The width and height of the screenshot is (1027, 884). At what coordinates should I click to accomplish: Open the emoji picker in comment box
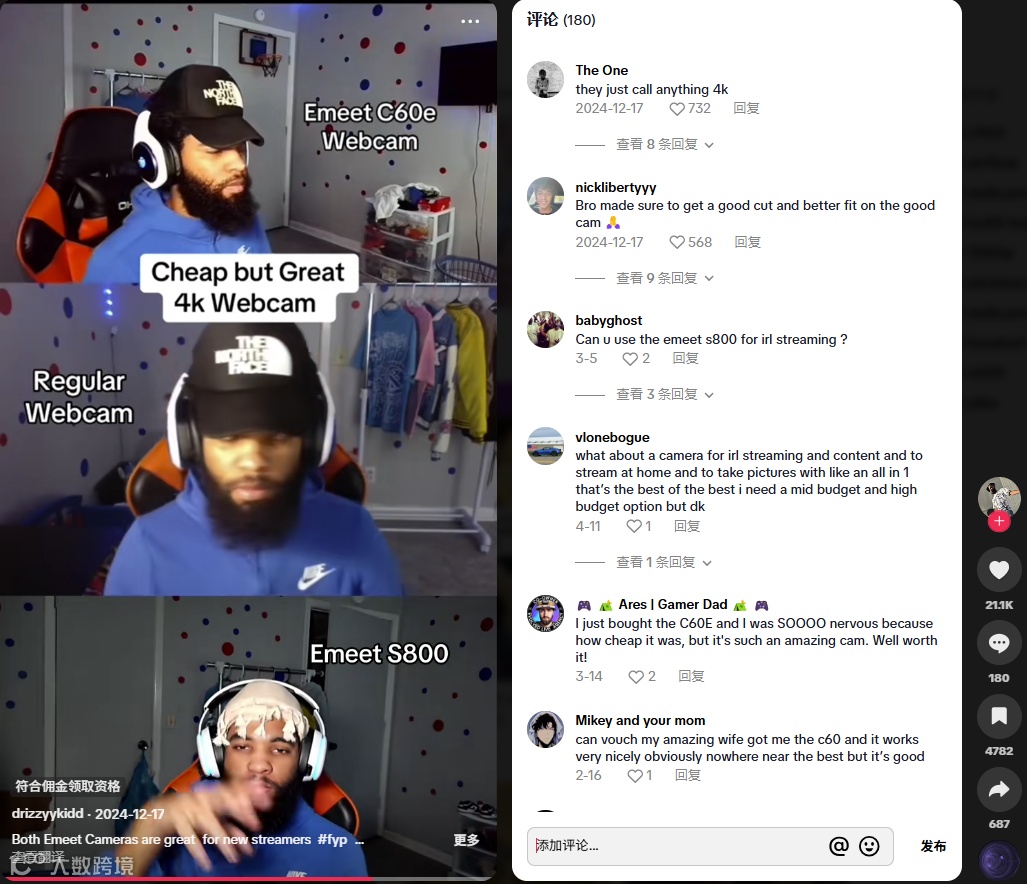point(869,846)
